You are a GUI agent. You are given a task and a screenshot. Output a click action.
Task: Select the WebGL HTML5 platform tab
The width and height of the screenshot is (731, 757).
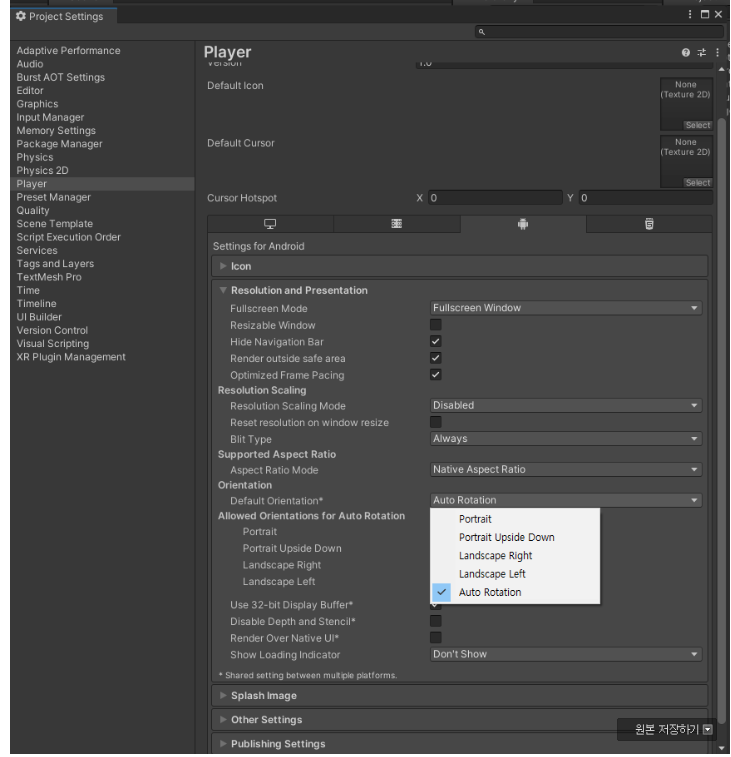pyautogui.click(x=649, y=224)
